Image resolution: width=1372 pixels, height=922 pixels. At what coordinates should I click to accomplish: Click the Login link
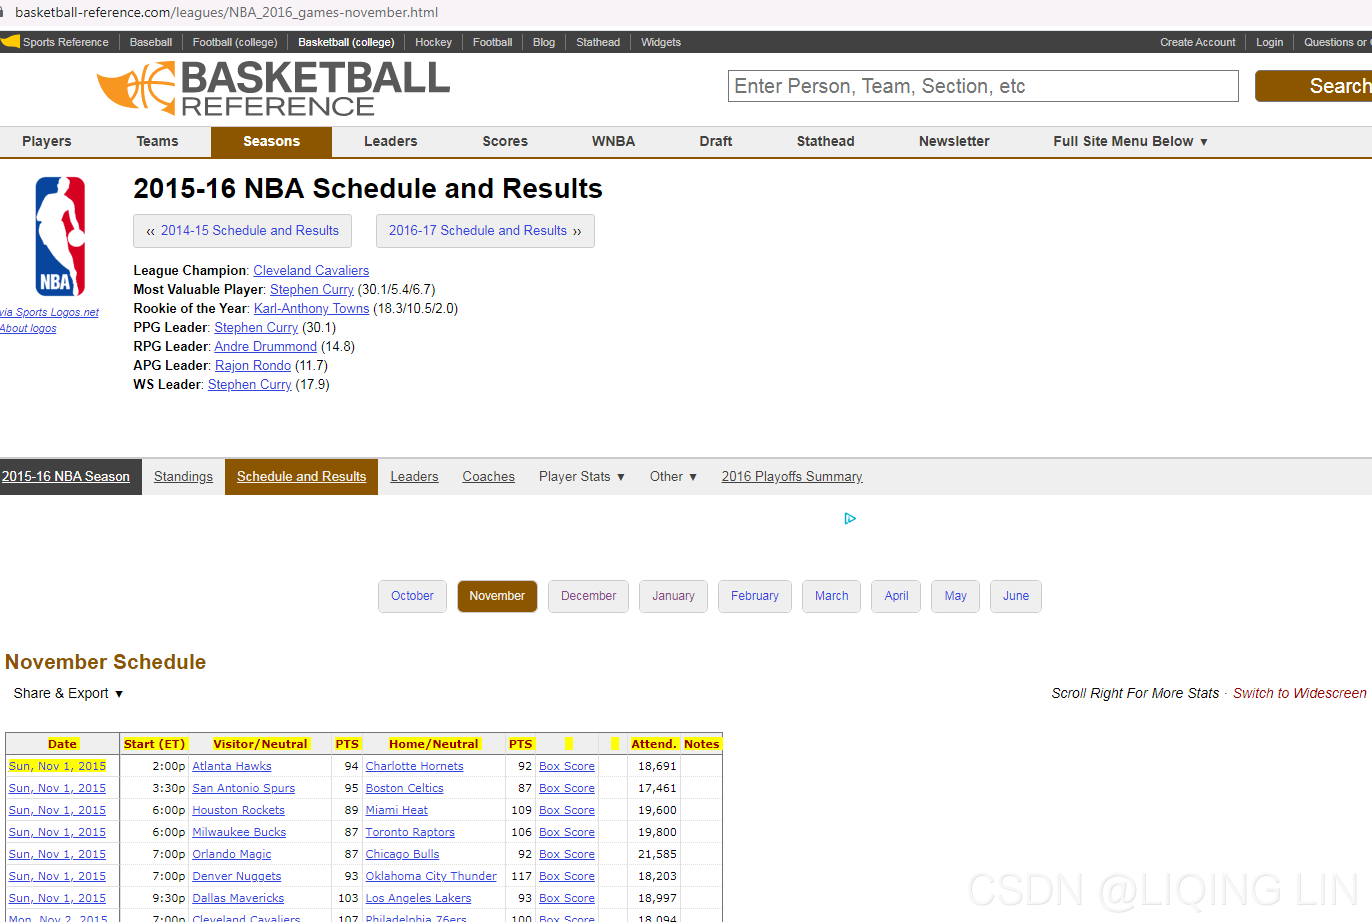pyautogui.click(x=1269, y=42)
